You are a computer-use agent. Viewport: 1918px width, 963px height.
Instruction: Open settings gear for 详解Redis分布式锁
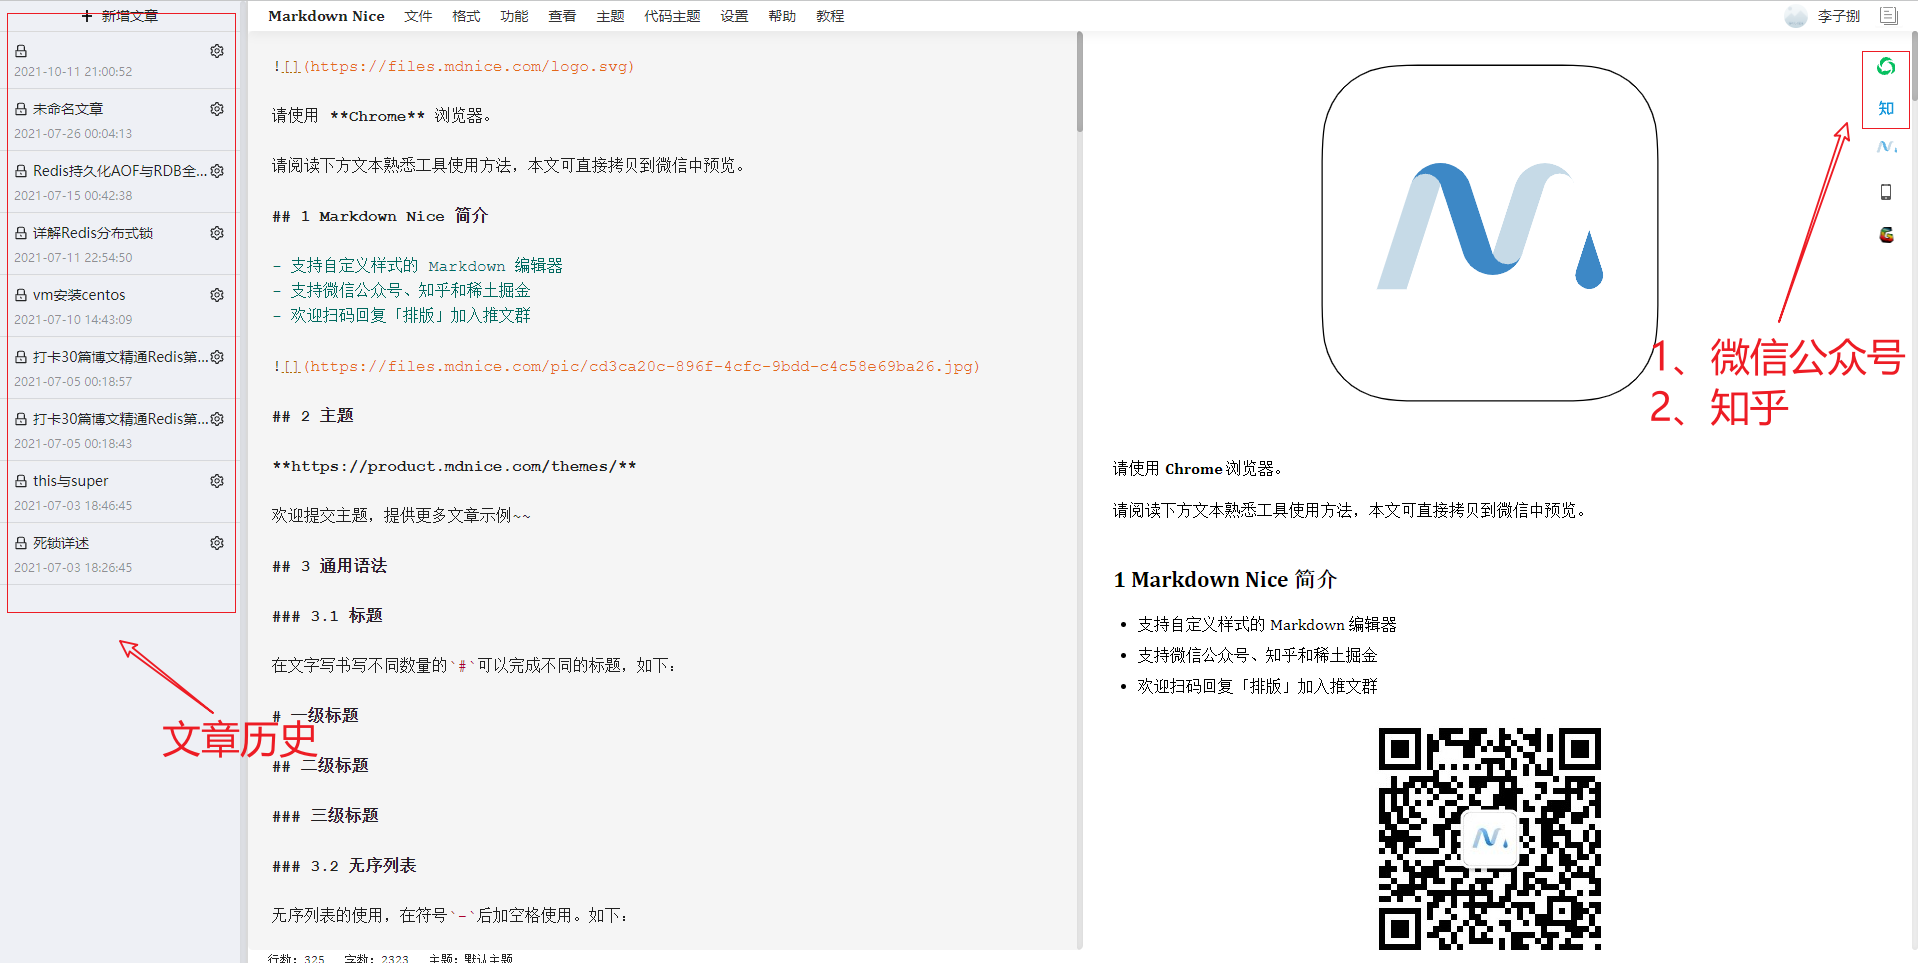click(x=217, y=233)
